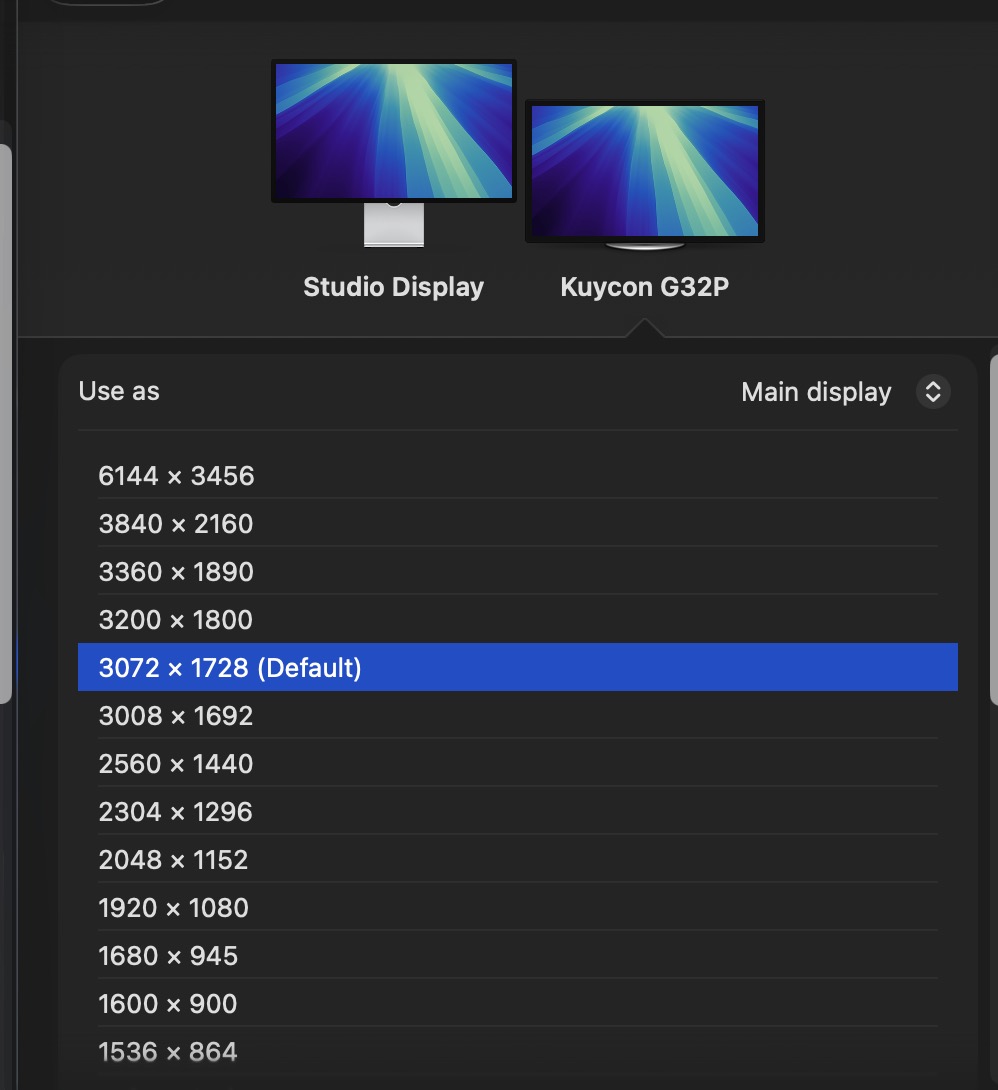Screen dimensions: 998x1090
Task: Click the up-down chevron icon next to Main display
Action: (x=932, y=391)
